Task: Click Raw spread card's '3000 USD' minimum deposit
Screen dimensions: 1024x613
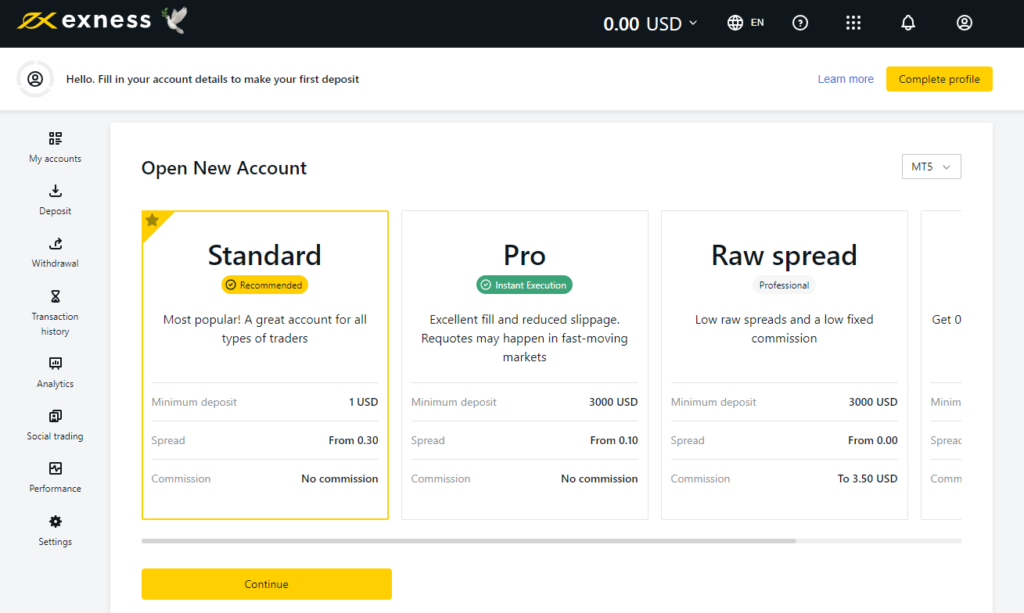Action: point(872,402)
